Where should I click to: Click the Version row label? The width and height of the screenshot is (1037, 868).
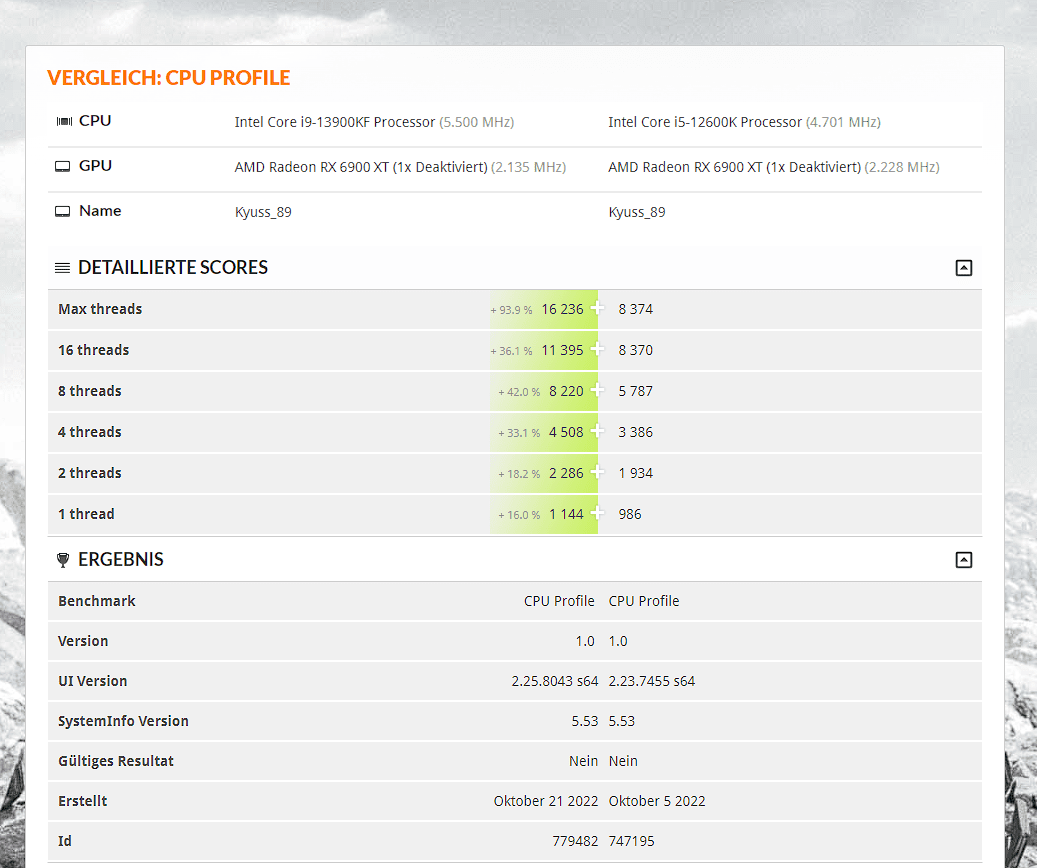83,641
